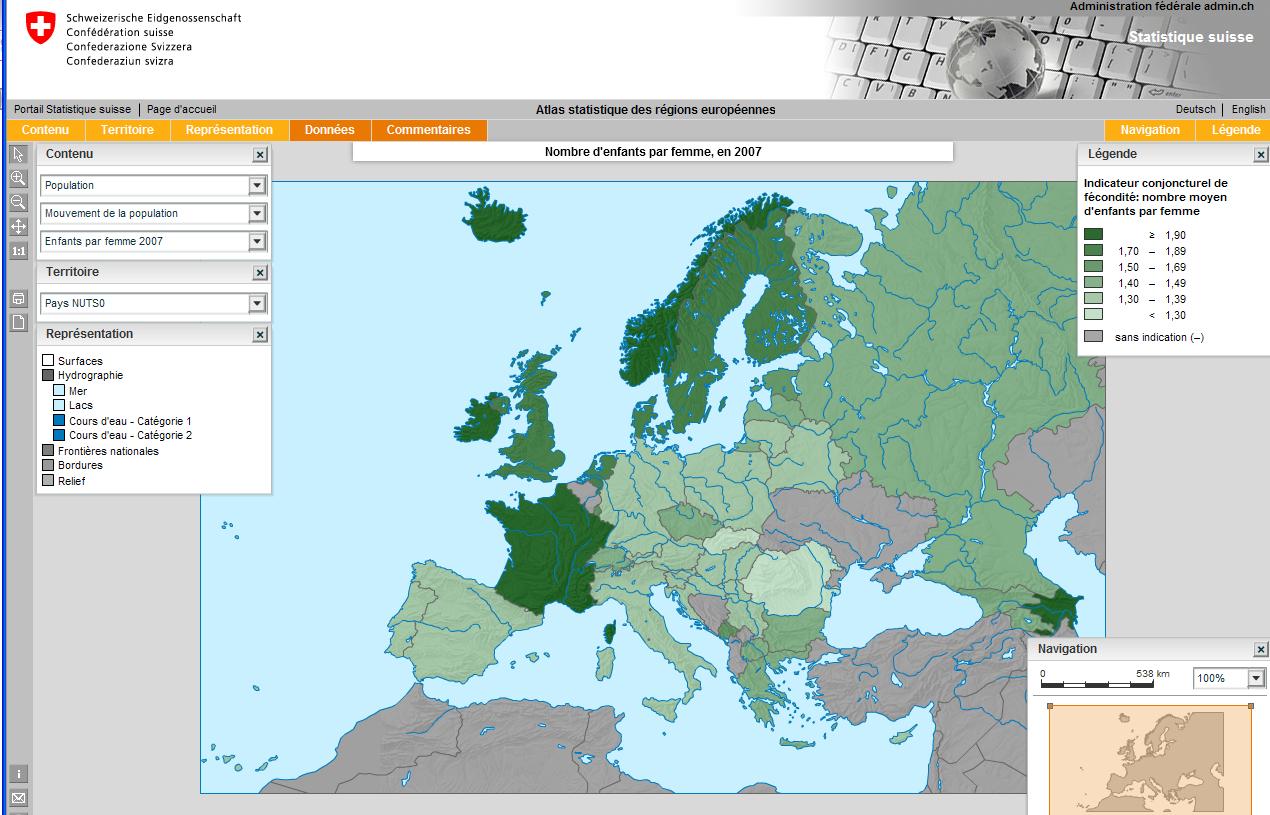Select the pan move tool
The height and width of the screenshot is (815, 1270).
tap(18, 227)
